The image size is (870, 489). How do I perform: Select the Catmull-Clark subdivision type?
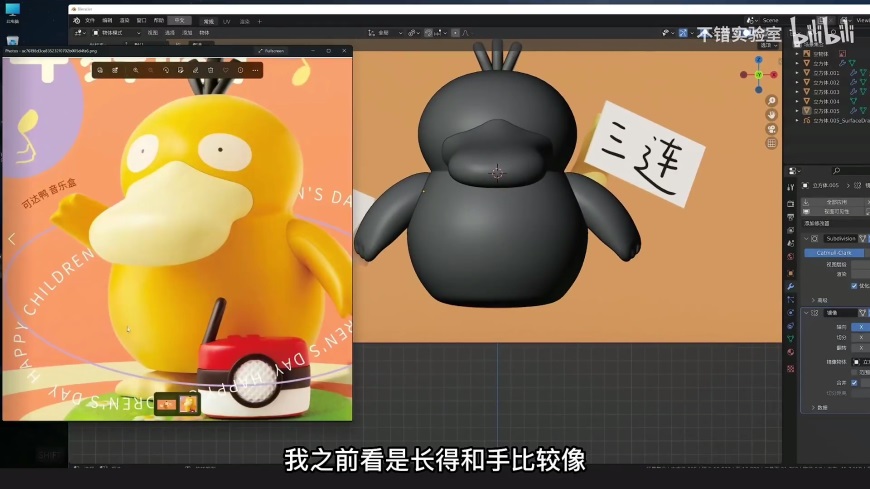click(x=833, y=253)
